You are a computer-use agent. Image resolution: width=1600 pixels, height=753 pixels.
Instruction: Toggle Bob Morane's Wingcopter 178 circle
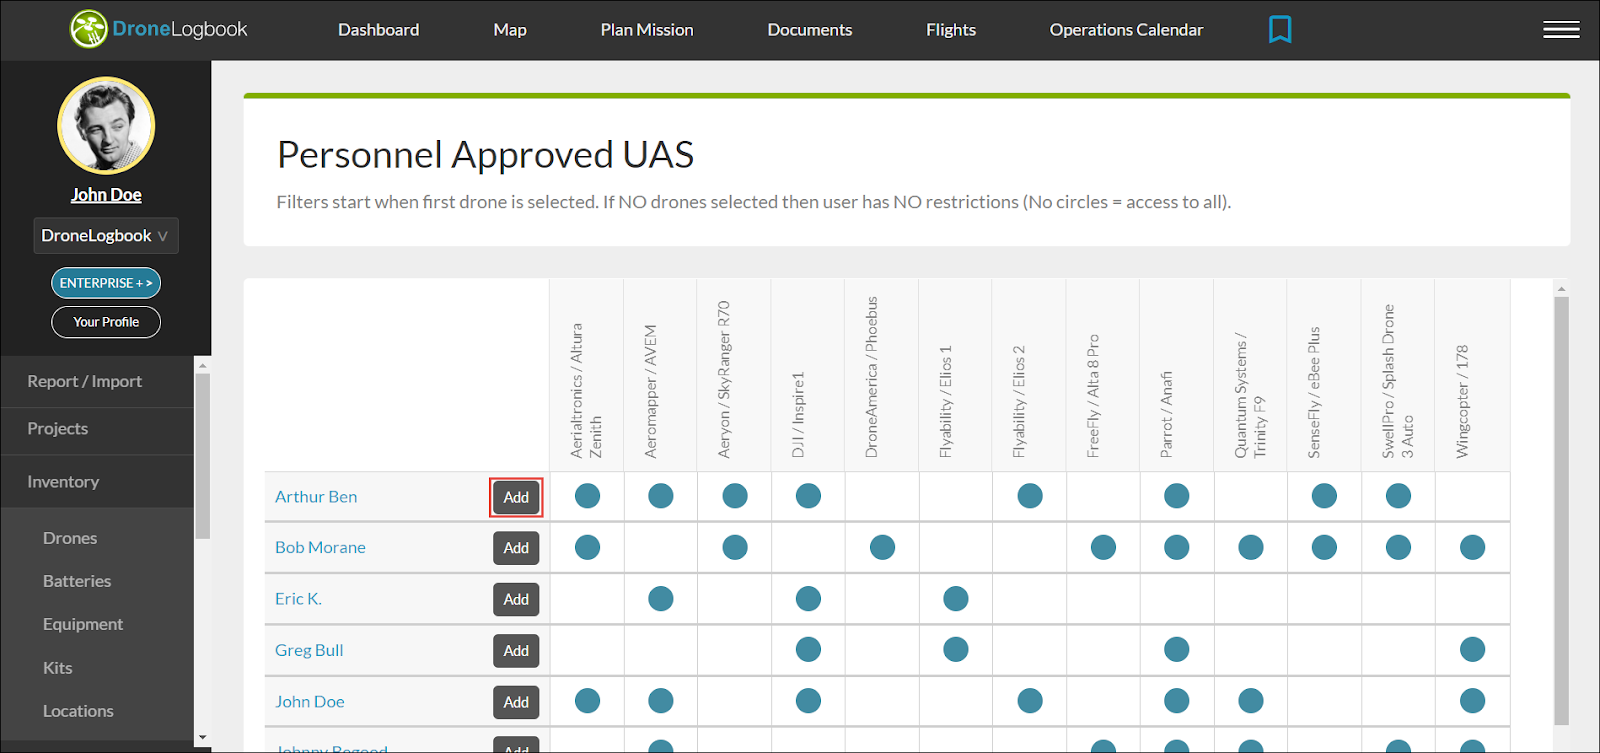1472,547
